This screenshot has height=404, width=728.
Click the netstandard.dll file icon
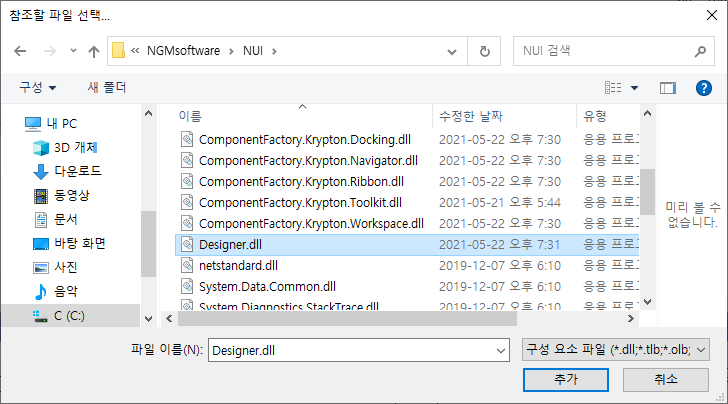pos(187,265)
